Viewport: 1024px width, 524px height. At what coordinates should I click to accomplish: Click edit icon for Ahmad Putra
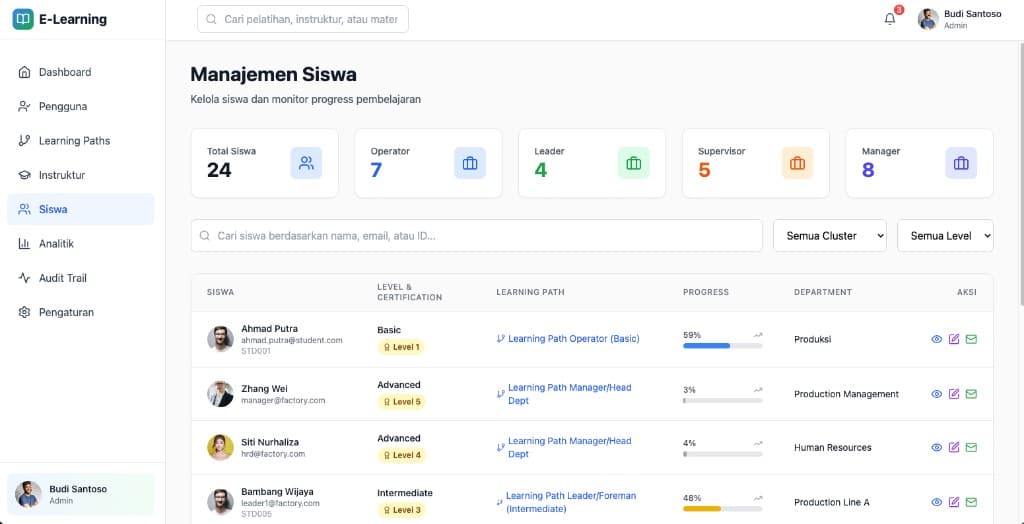point(954,339)
